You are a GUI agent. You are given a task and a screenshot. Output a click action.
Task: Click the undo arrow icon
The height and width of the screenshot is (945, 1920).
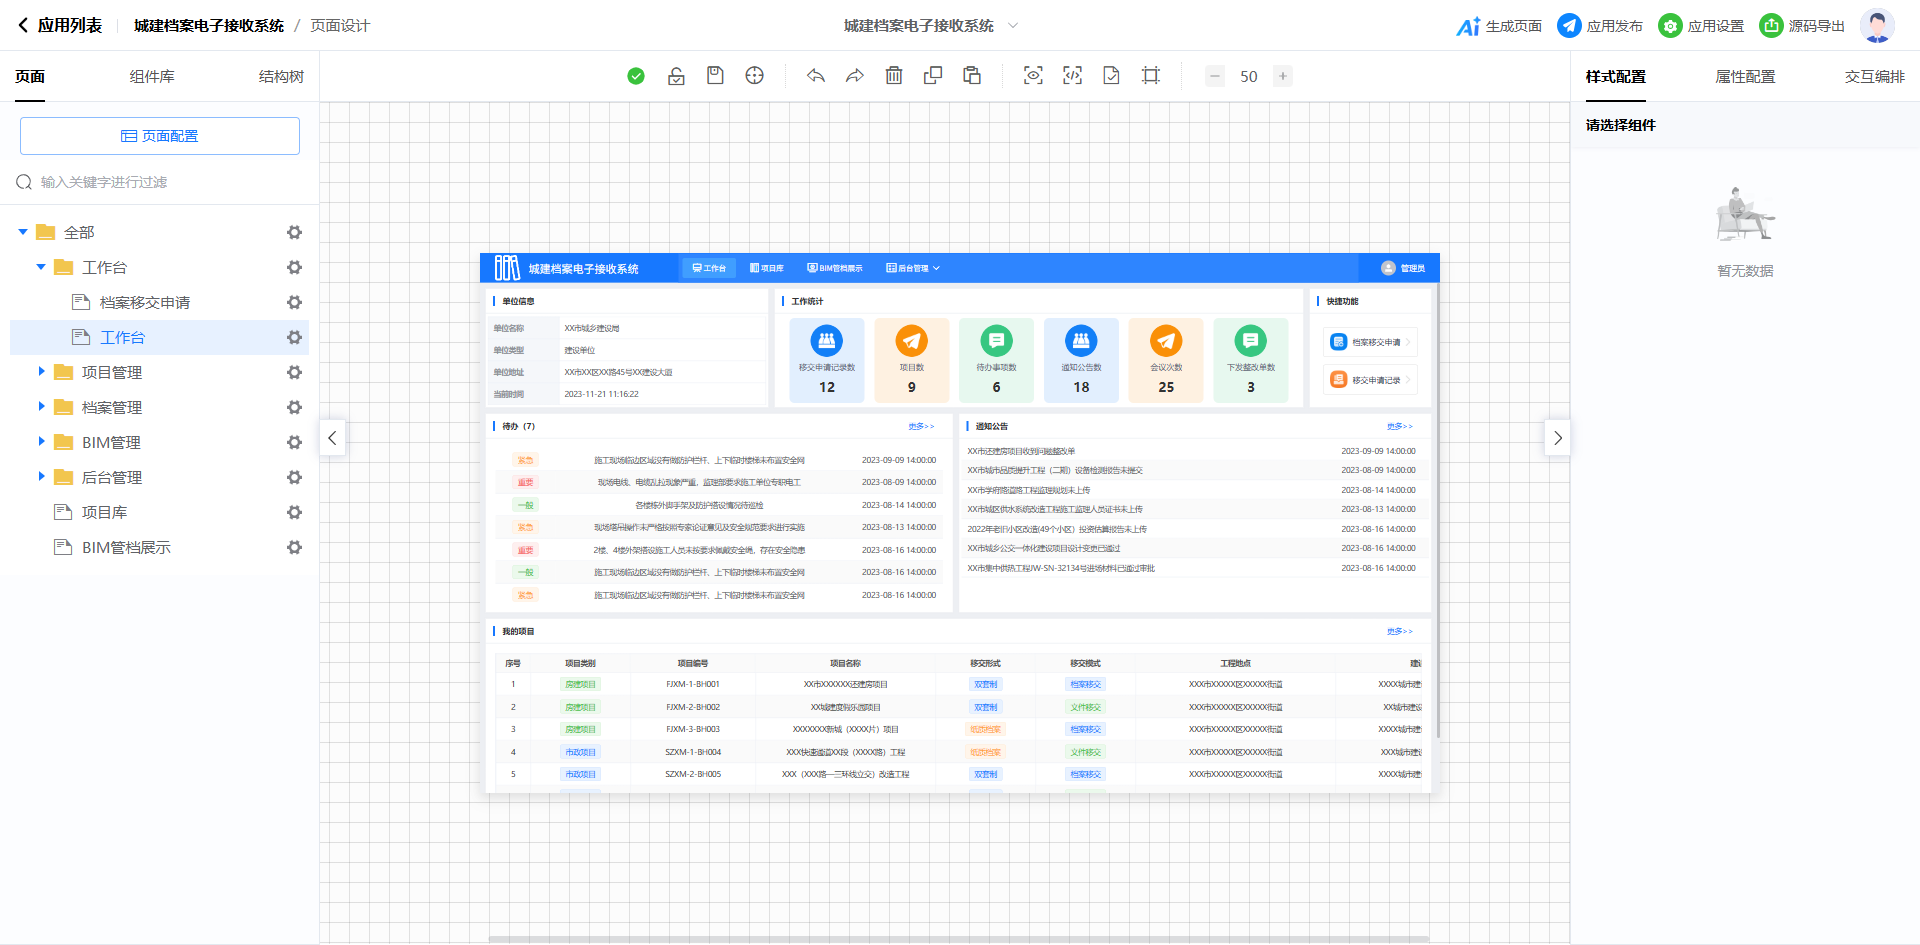click(816, 76)
